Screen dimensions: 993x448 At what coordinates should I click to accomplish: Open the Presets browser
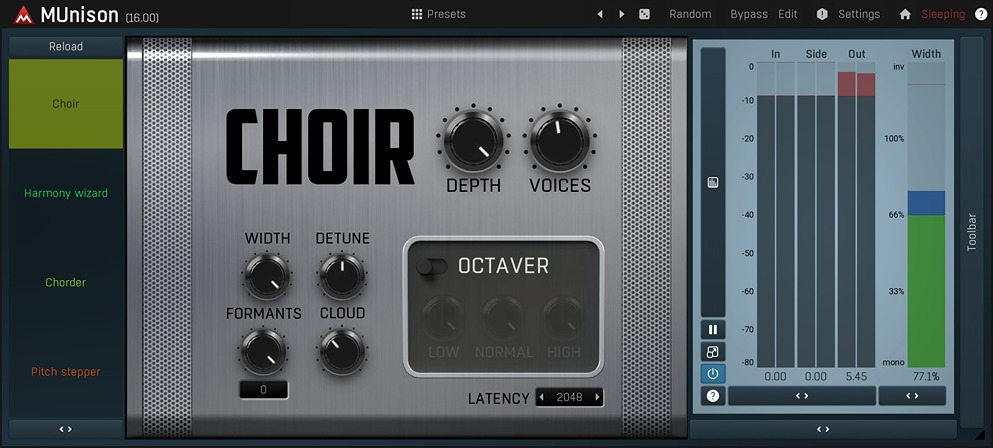pos(438,14)
